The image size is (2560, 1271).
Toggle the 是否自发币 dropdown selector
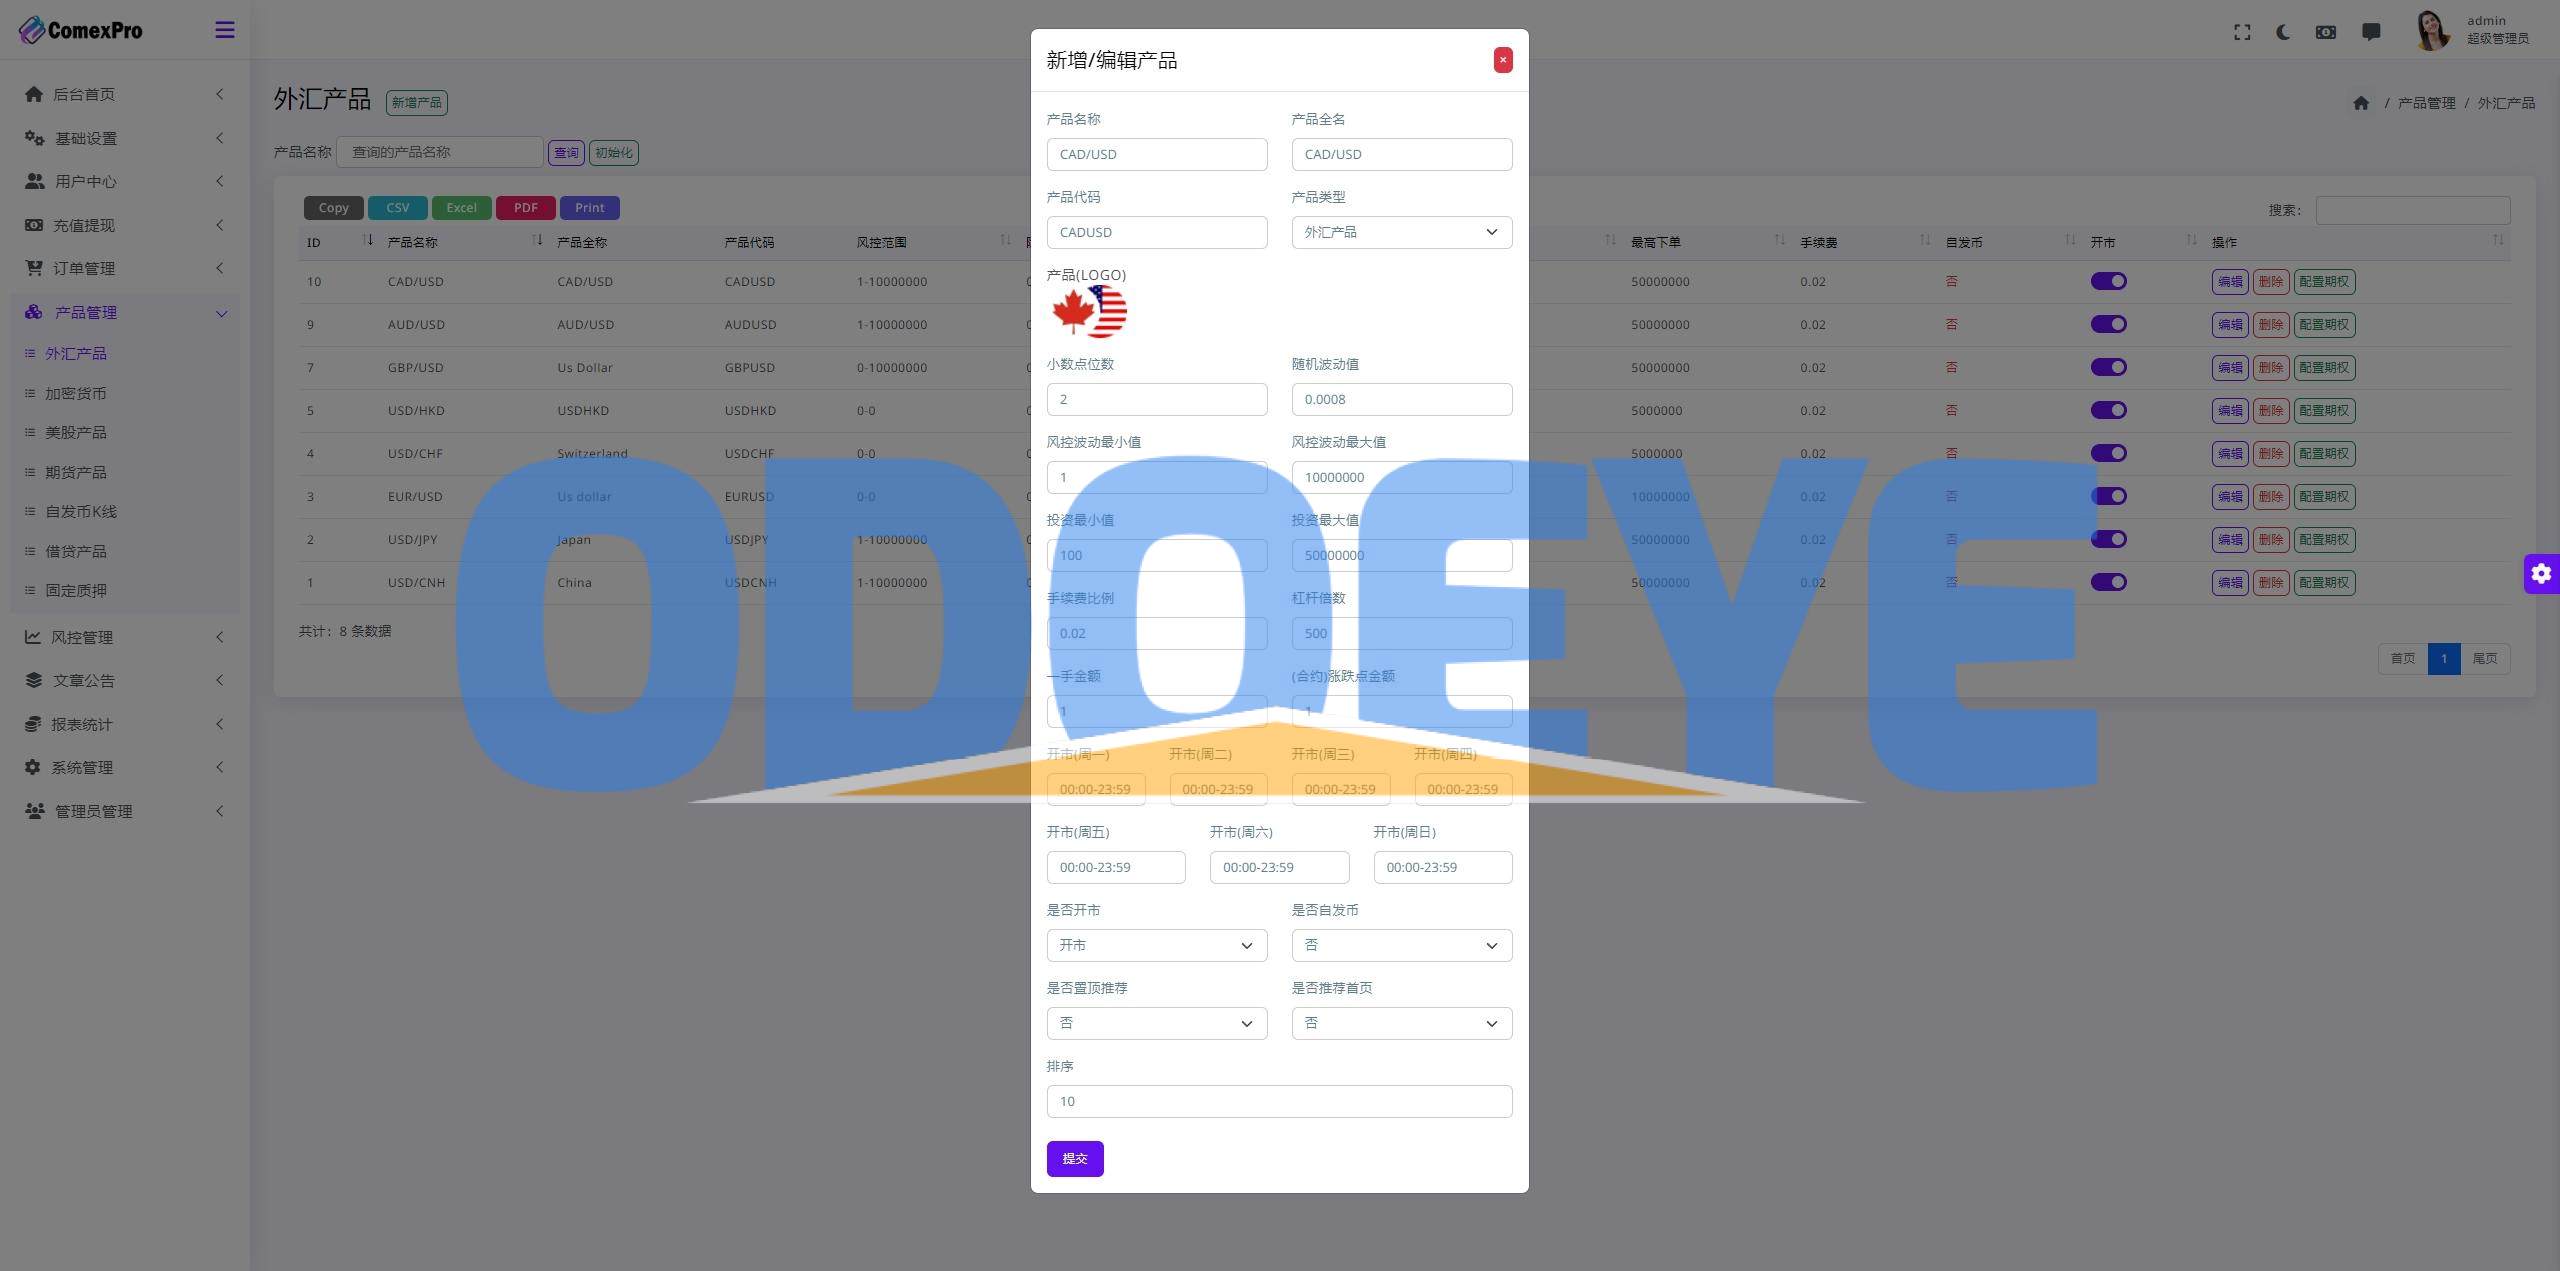click(x=1399, y=944)
